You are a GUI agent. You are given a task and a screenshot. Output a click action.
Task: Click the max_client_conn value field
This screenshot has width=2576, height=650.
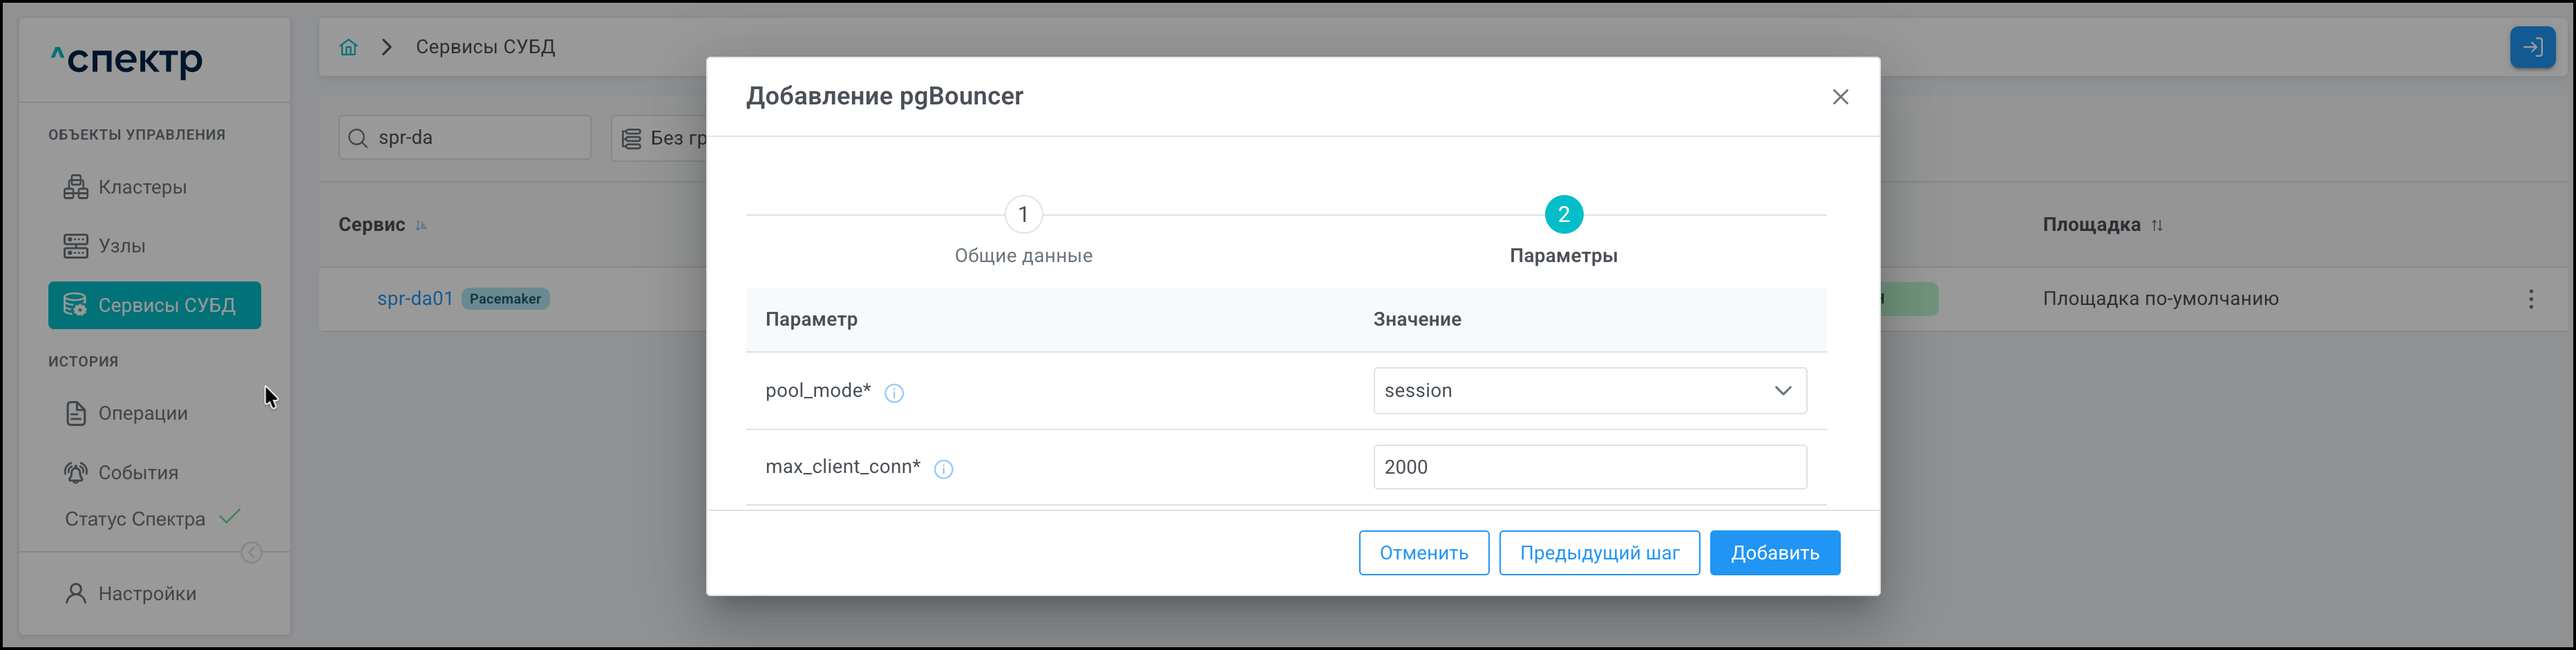click(x=1589, y=467)
